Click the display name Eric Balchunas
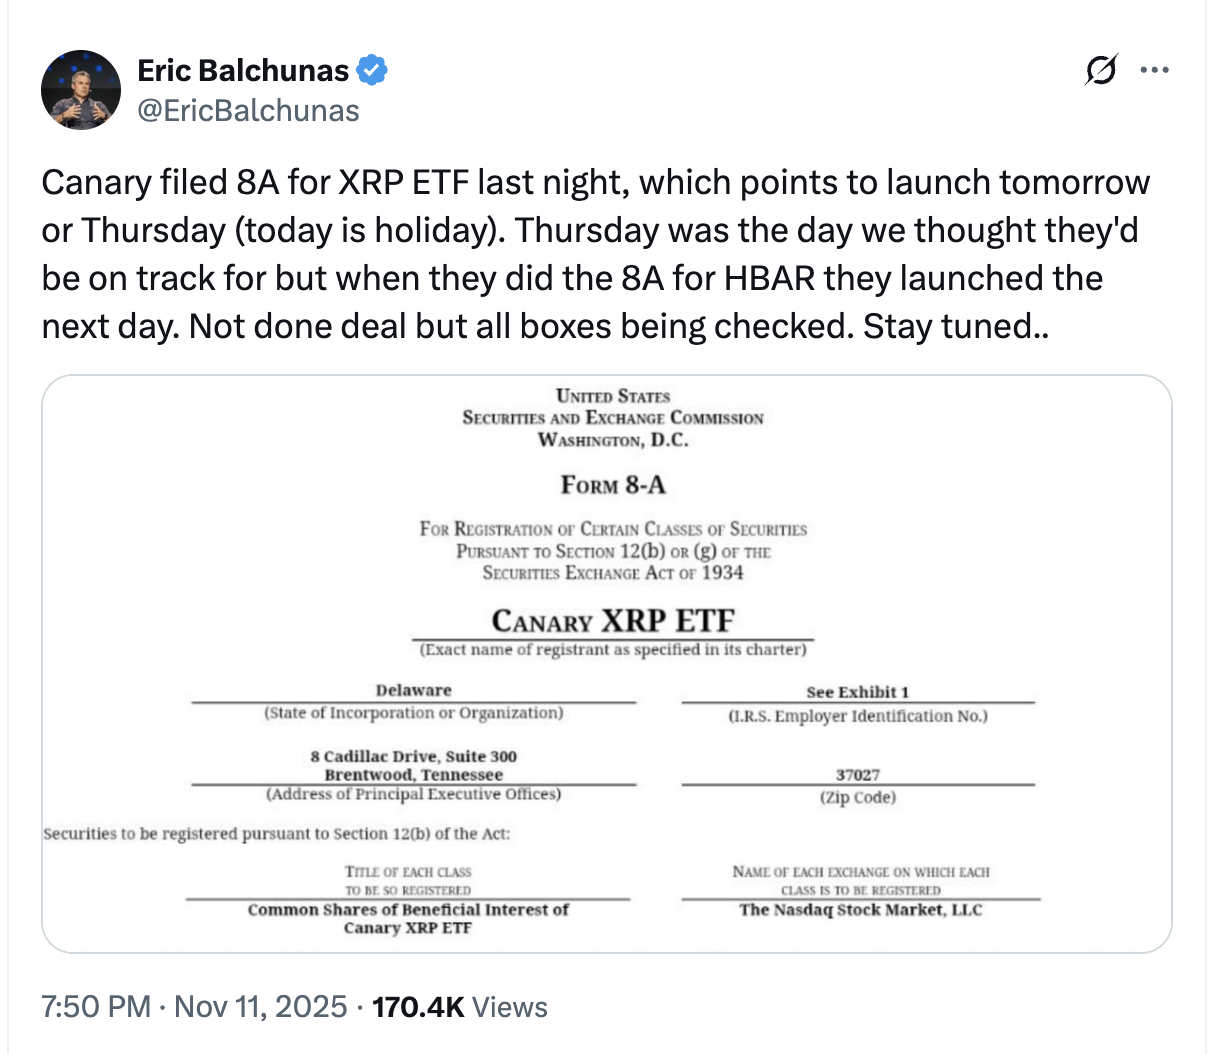This screenshot has height=1054, width=1218. click(x=247, y=70)
